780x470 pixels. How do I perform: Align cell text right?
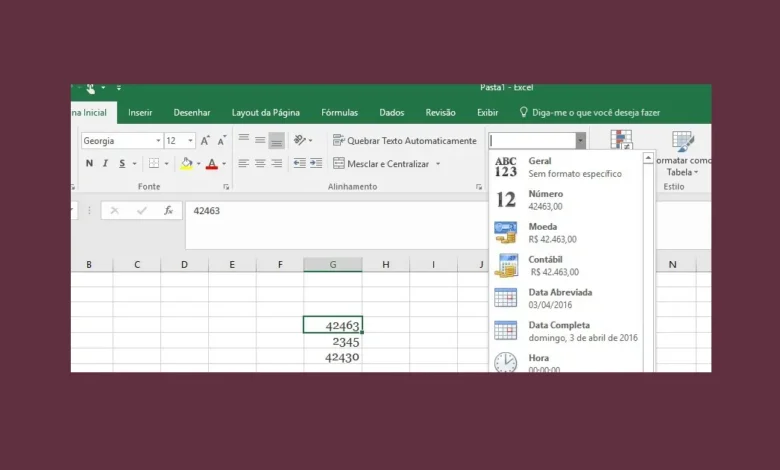point(277,163)
